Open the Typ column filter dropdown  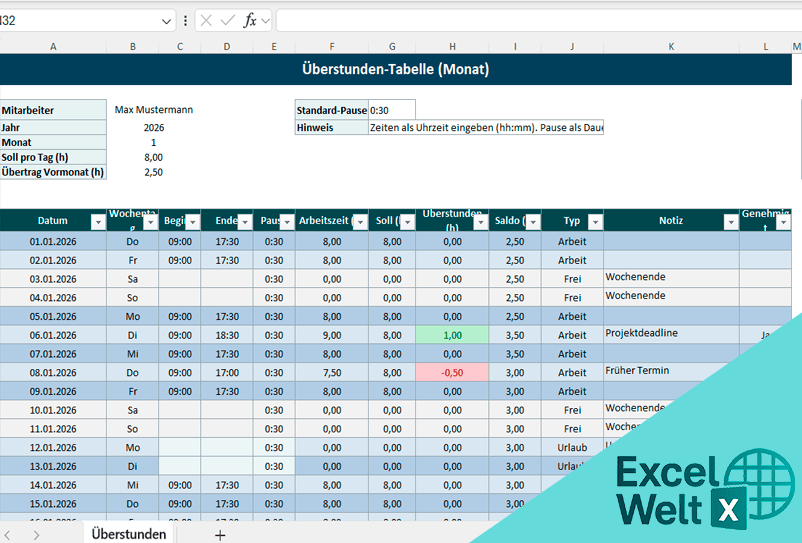pos(595,222)
